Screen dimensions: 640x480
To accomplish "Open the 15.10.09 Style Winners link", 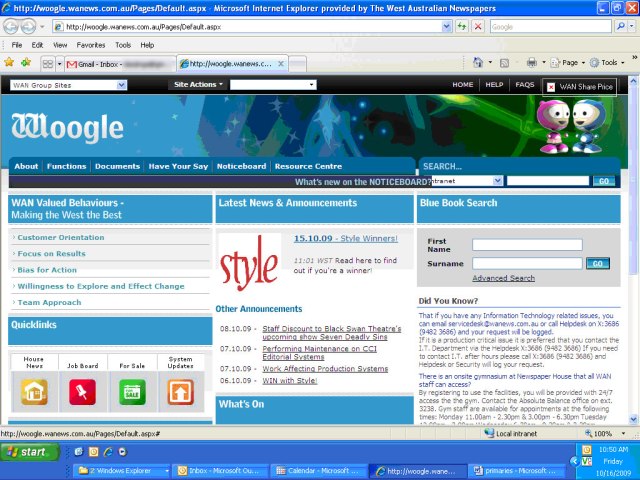I will click(345, 238).
